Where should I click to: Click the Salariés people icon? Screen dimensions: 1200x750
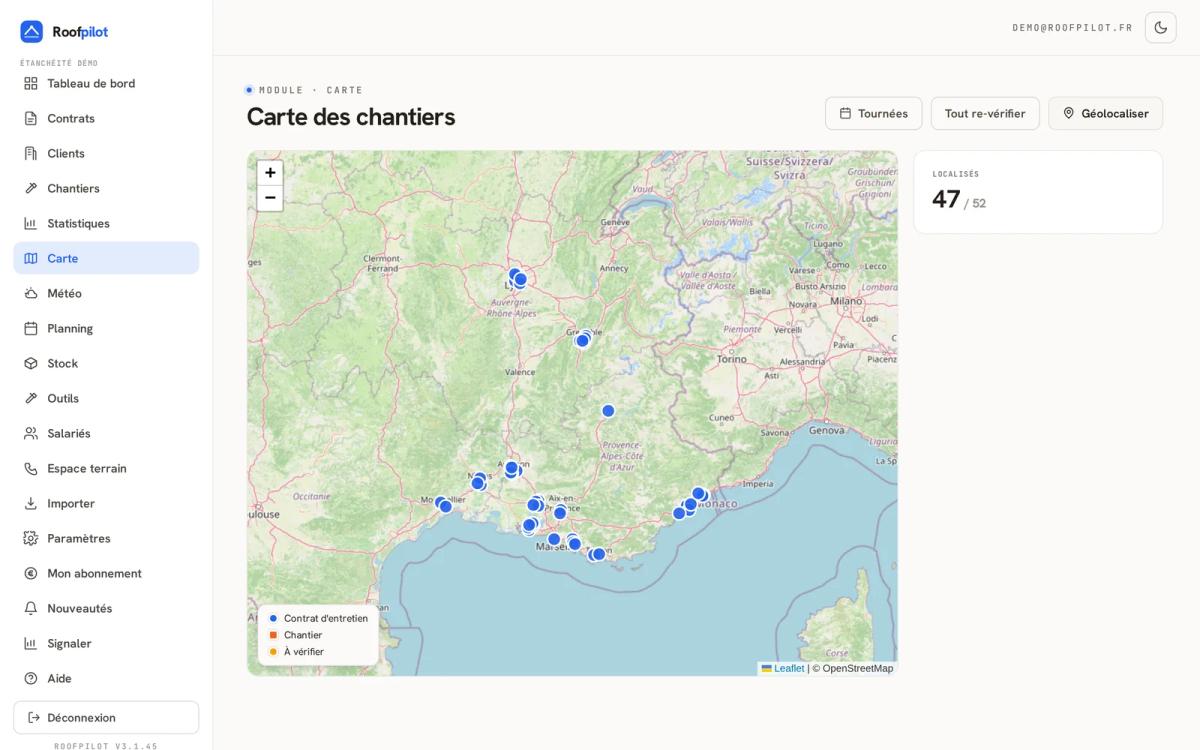[31, 433]
